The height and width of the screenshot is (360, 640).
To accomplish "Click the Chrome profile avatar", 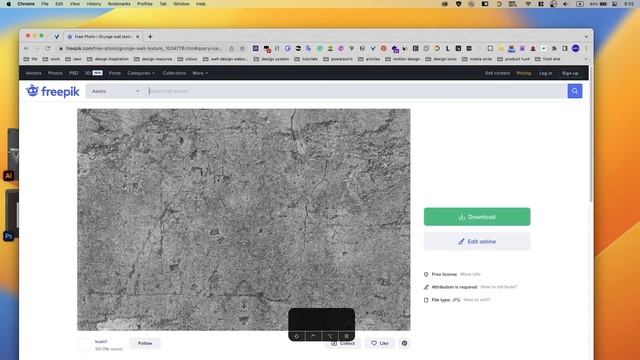I will pos(576,48).
